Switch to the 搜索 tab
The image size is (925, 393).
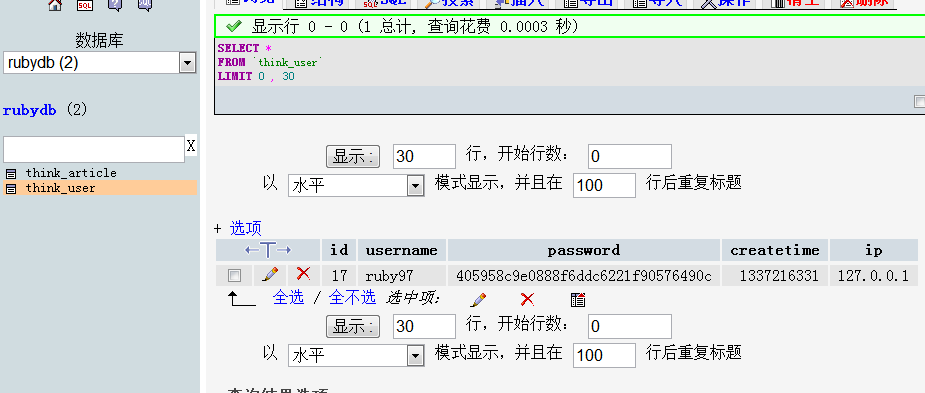[x=450, y=2]
